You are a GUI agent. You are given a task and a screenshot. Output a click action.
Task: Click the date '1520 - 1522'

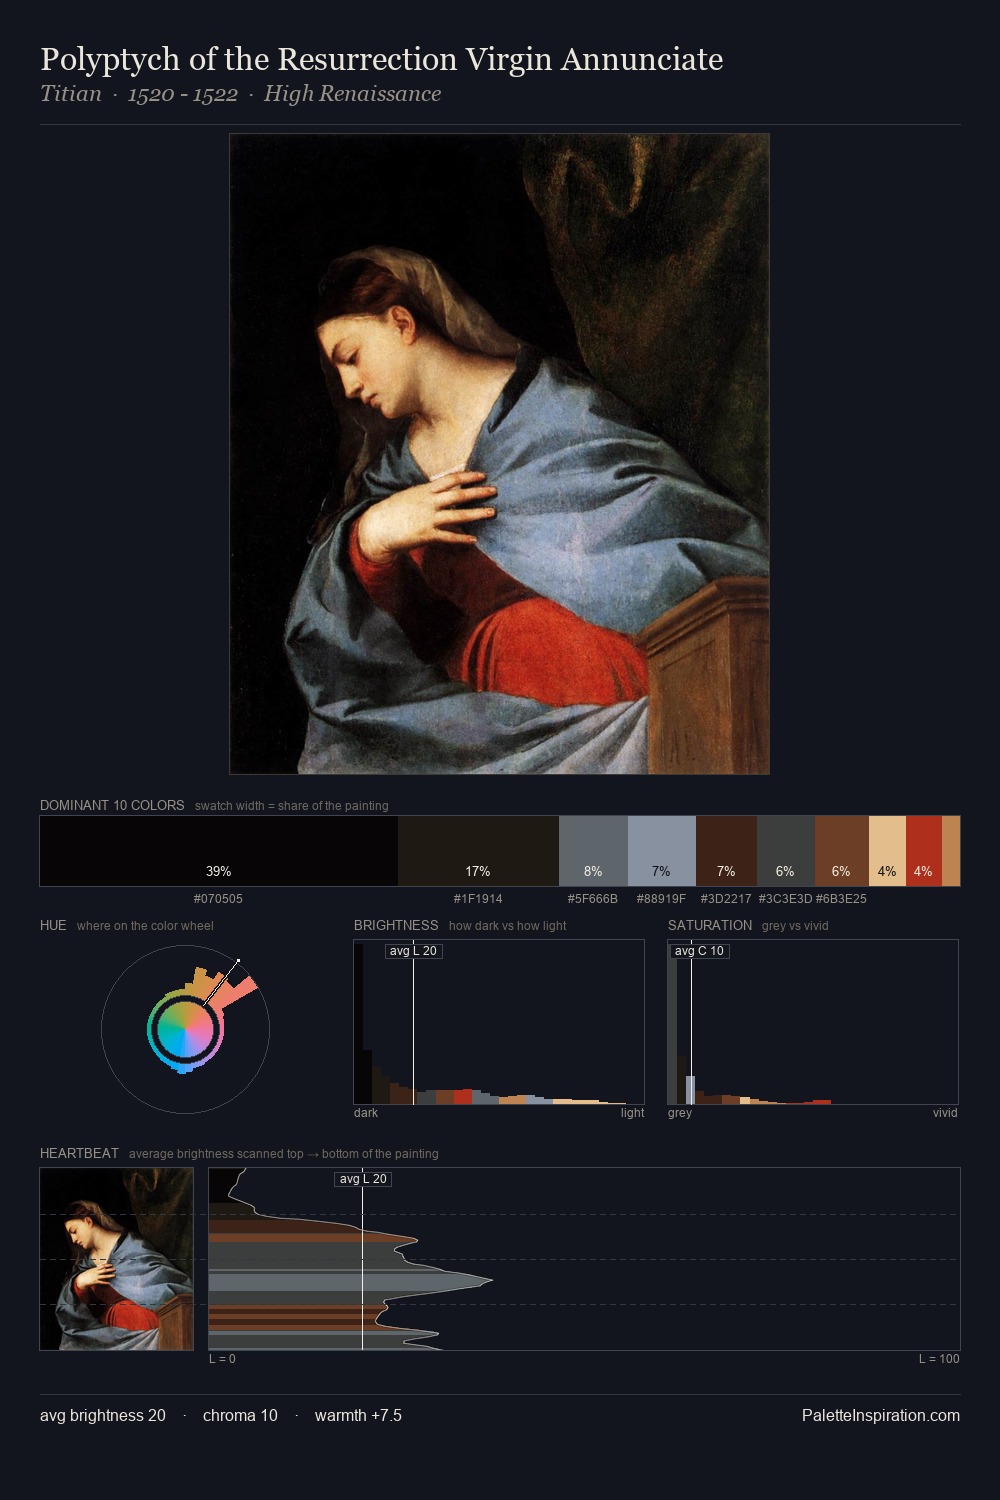(183, 94)
